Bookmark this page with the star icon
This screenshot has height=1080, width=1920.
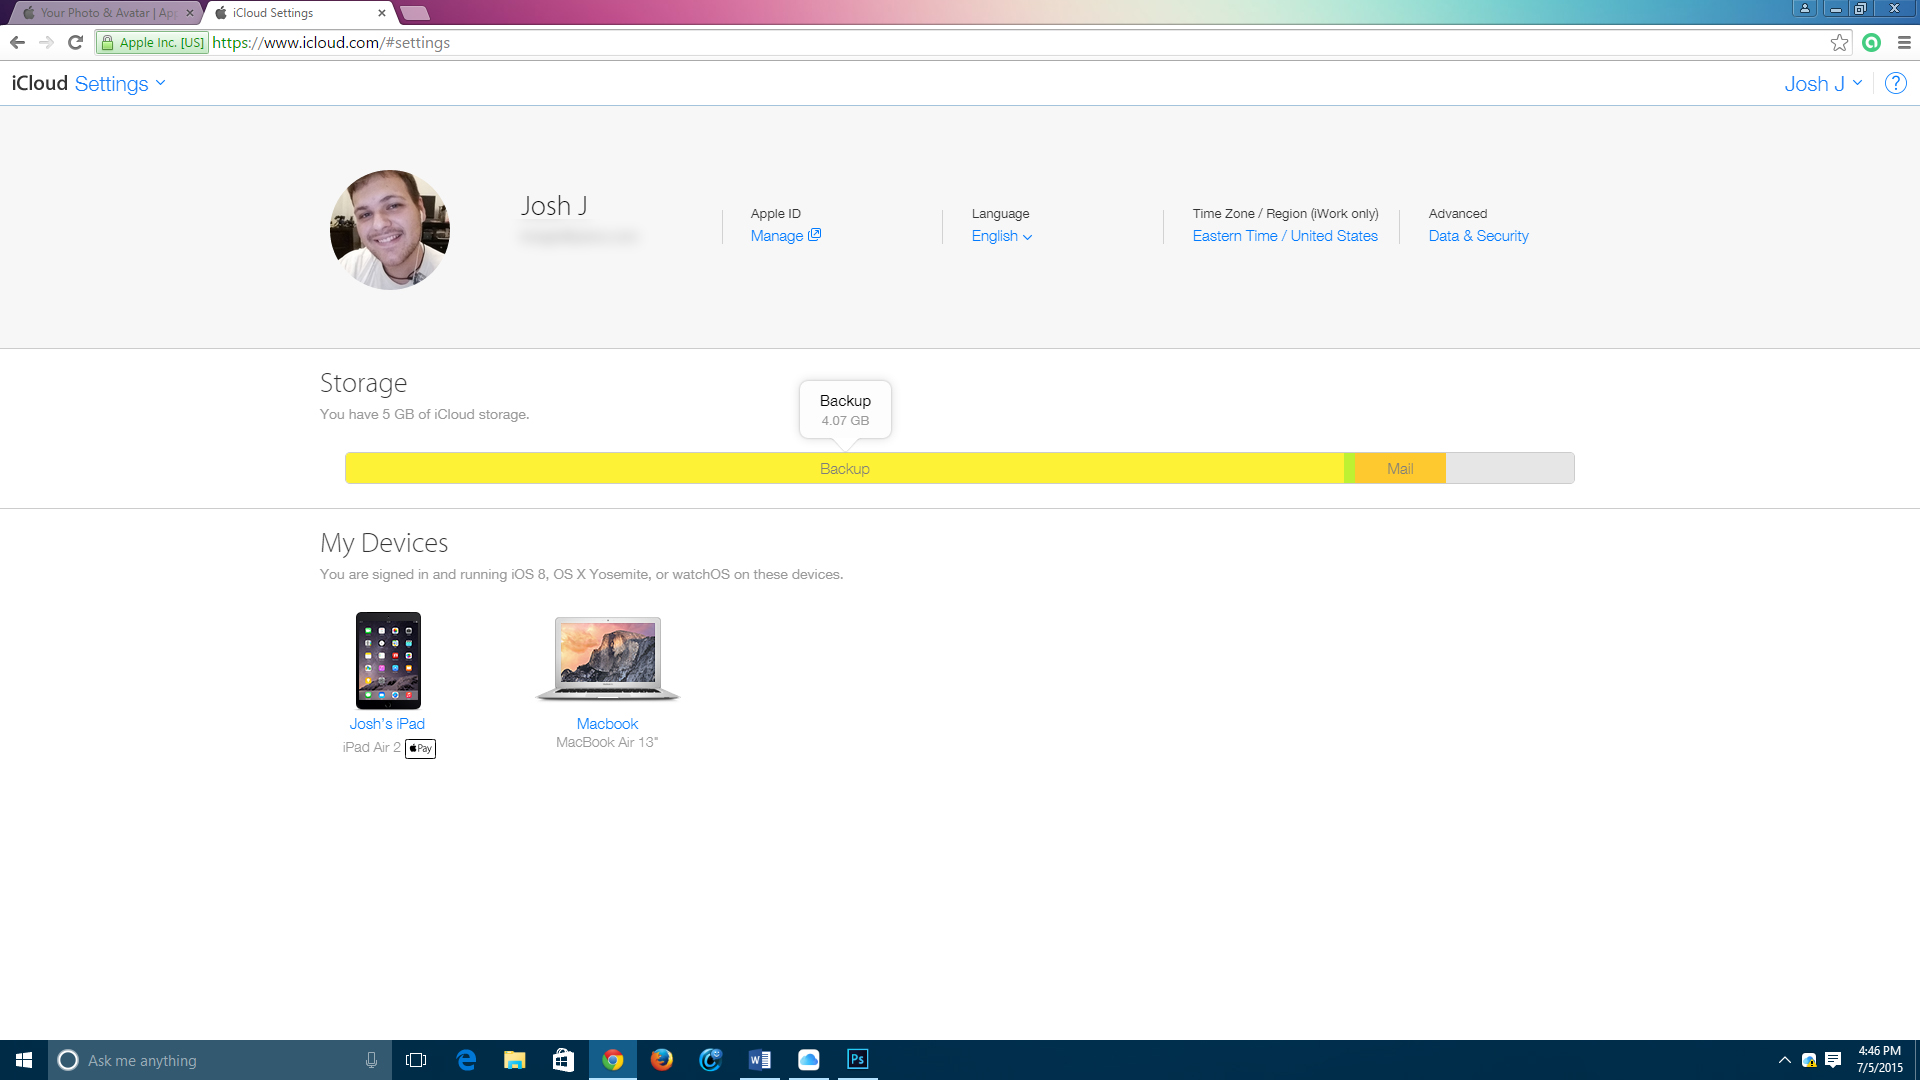tap(1839, 42)
